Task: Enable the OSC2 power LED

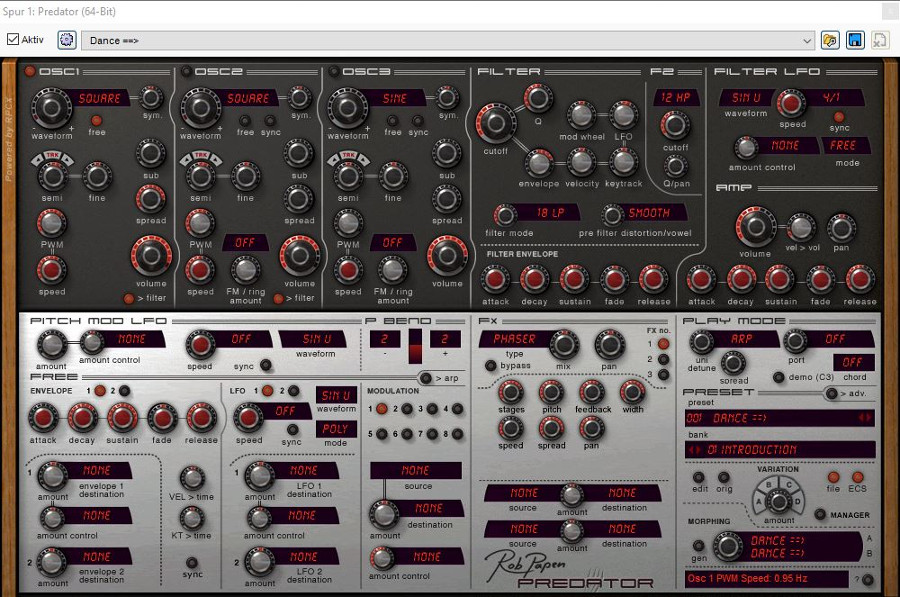Action: coord(186,71)
